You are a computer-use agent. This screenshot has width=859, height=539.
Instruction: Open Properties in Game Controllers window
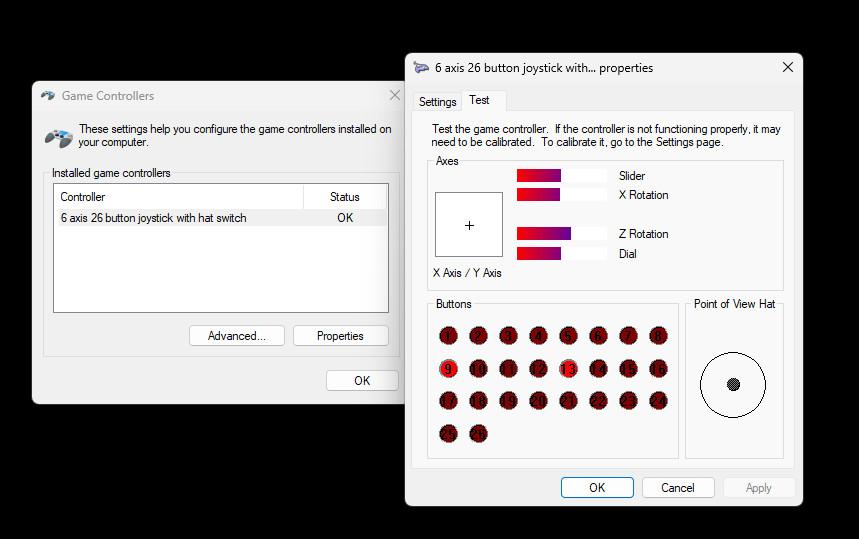(340, 336)
